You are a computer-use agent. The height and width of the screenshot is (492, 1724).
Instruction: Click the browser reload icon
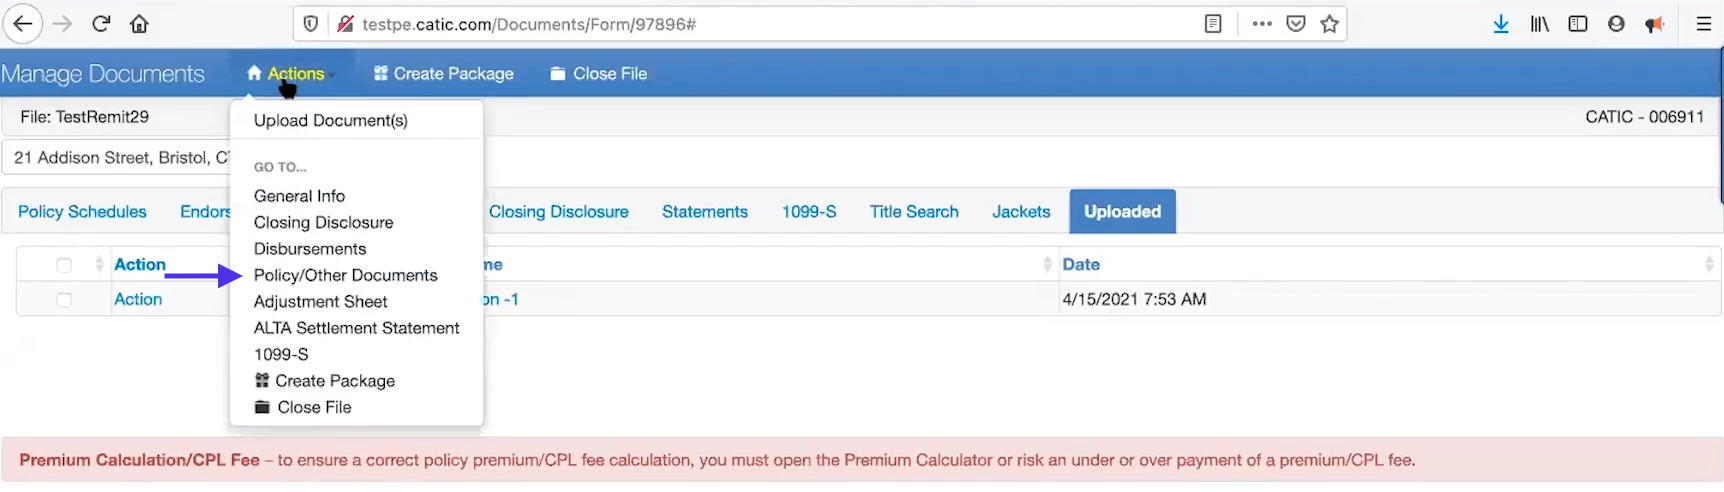101,24
